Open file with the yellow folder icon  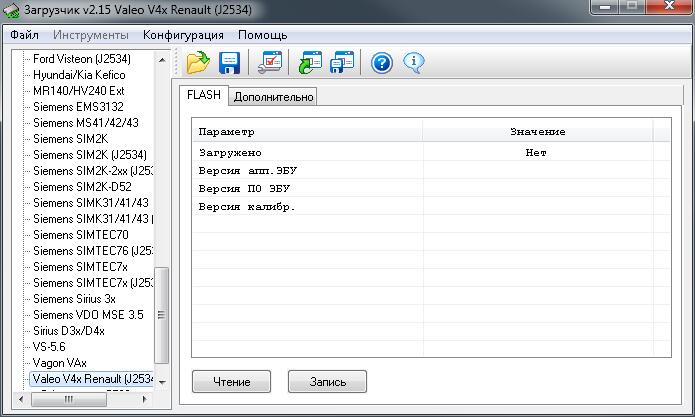coord(198,62)
